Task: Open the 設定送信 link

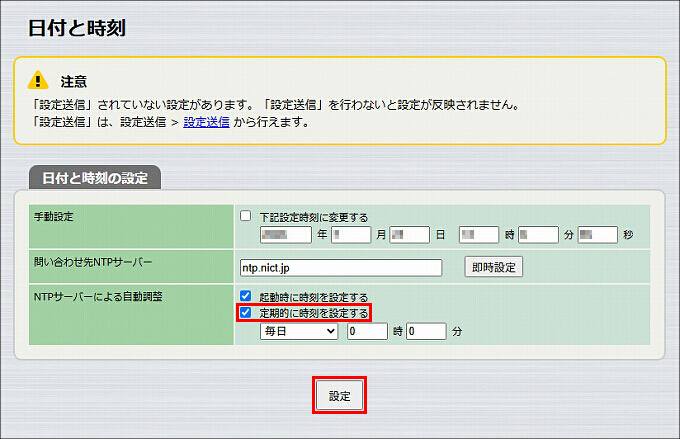Action: (206, 122)
